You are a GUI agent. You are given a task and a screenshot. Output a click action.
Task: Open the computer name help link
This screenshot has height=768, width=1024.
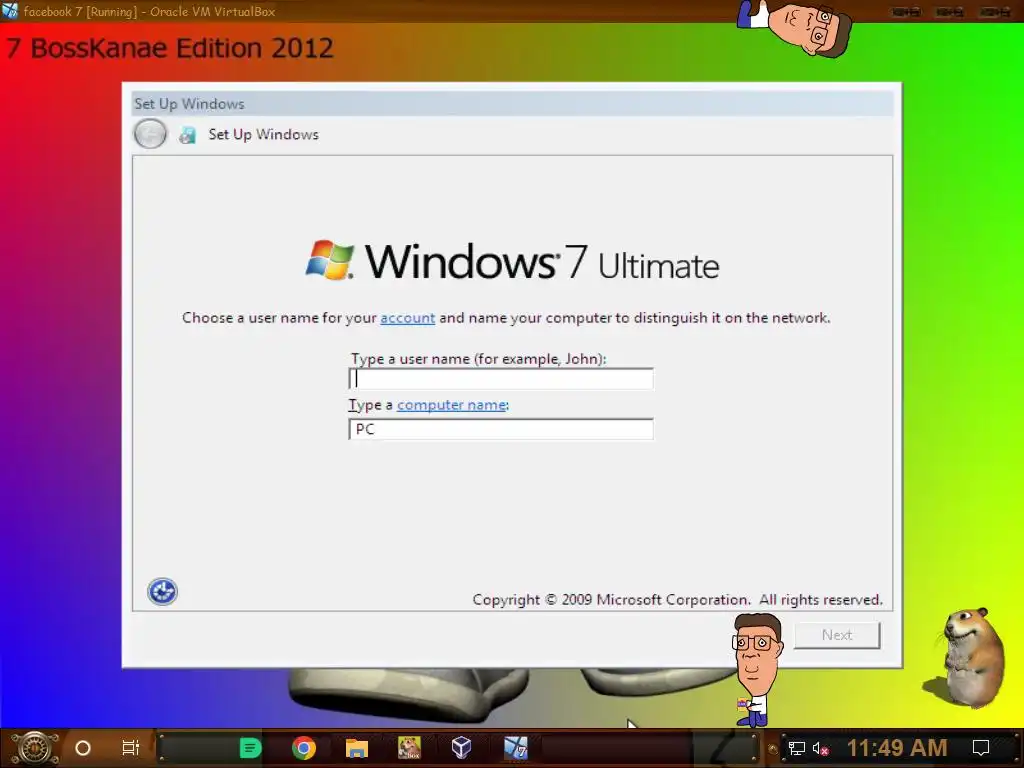pyautogui.click(x=451, y=405)
